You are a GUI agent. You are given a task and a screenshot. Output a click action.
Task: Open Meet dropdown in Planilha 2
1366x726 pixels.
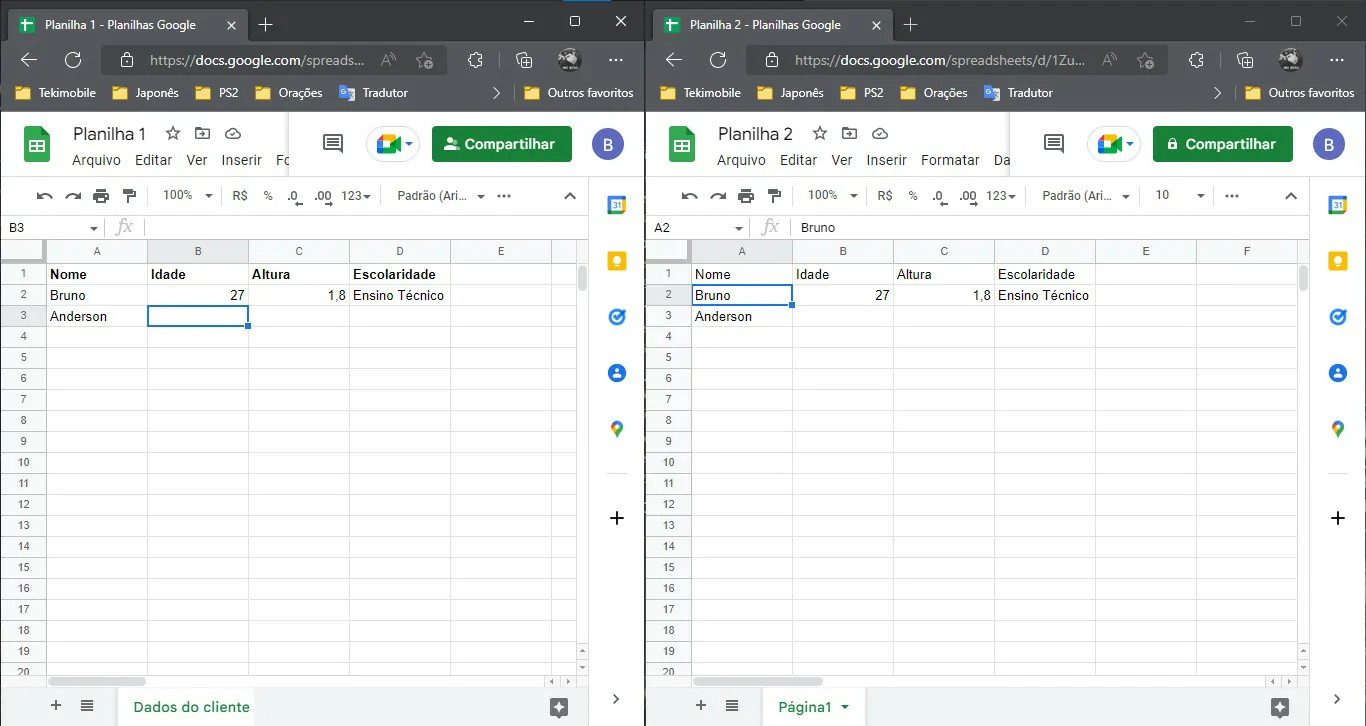tap(1132, 144)
